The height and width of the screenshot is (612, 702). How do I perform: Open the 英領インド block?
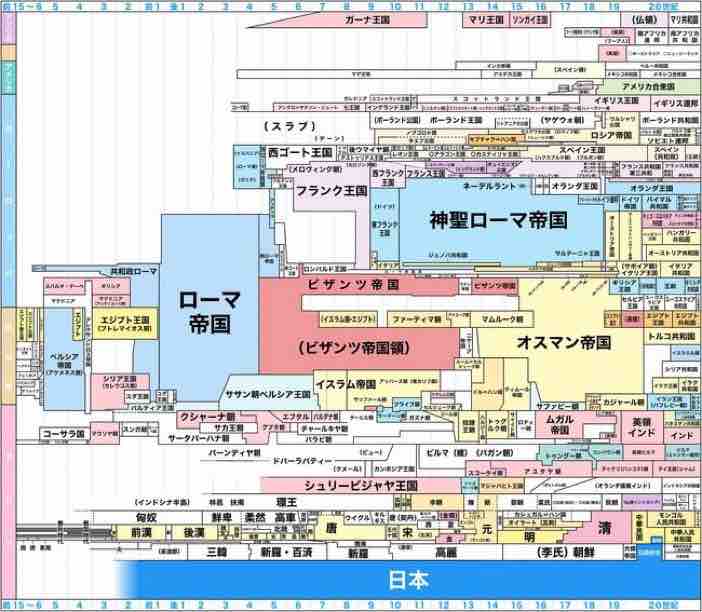click(x=641, y=427)
